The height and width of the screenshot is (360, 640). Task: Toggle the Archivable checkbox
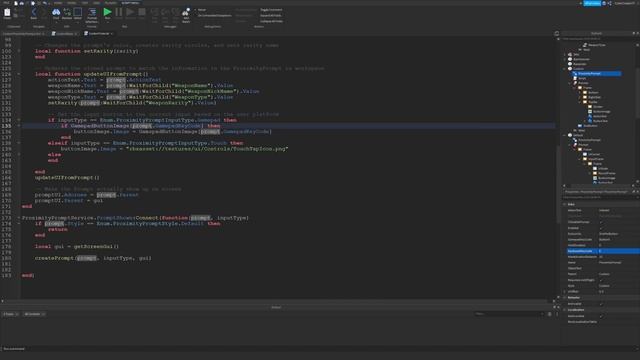click(x=602, y=304)
